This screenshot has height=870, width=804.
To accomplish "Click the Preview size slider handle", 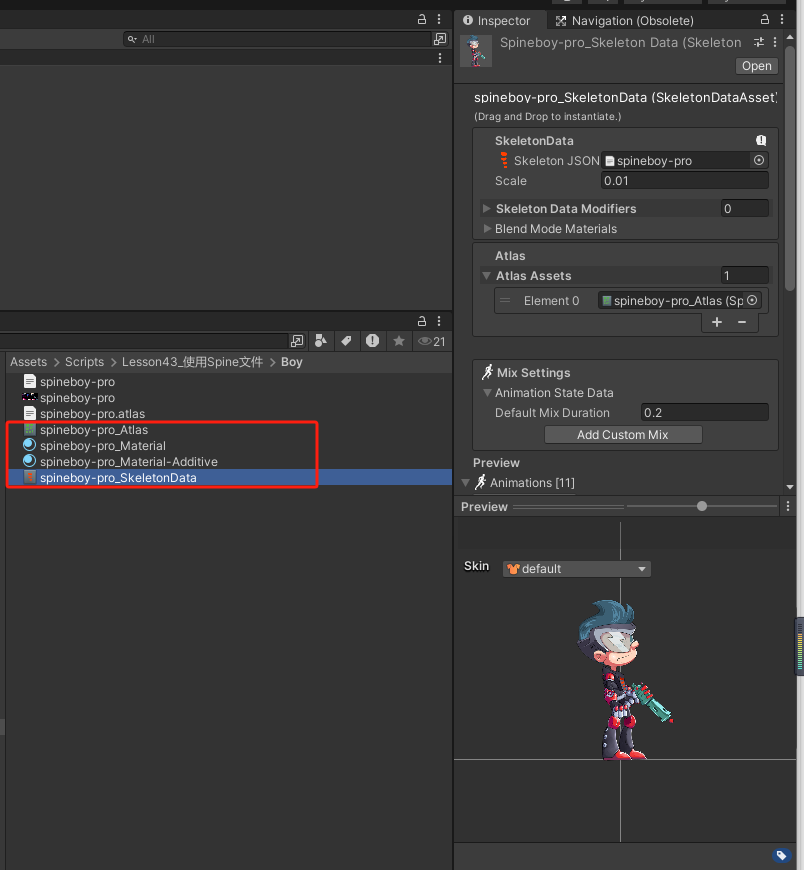I will click(x=702, y=506).
